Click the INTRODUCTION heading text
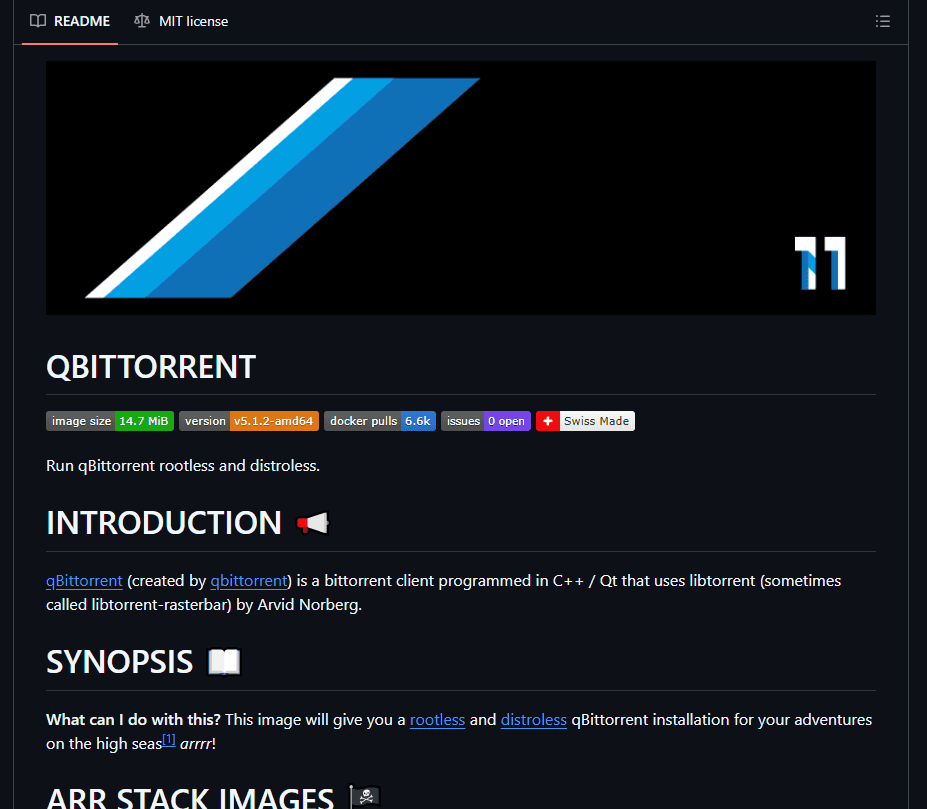Viewport: 927px width, 809px height. coord(164,523)
